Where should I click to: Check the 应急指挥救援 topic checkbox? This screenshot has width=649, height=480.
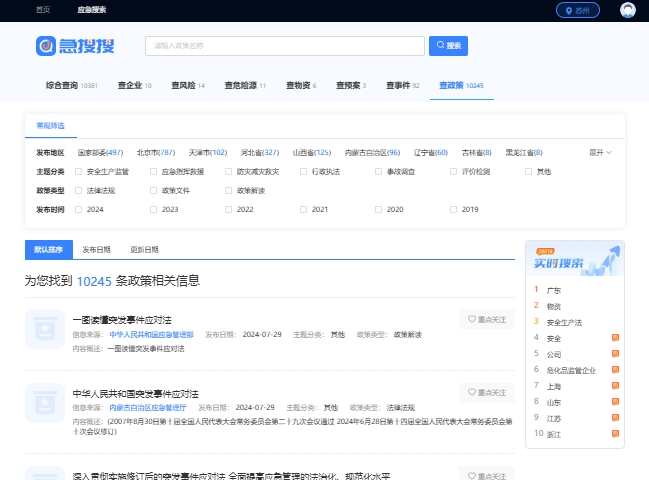click(153, 171)
